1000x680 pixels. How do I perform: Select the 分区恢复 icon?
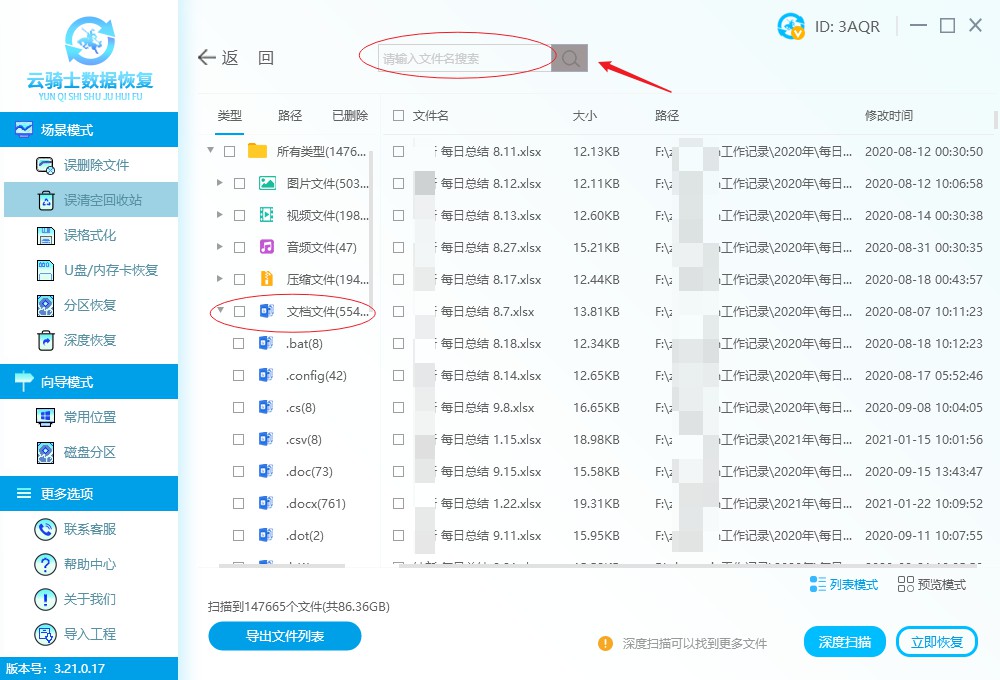click(45, 306)
